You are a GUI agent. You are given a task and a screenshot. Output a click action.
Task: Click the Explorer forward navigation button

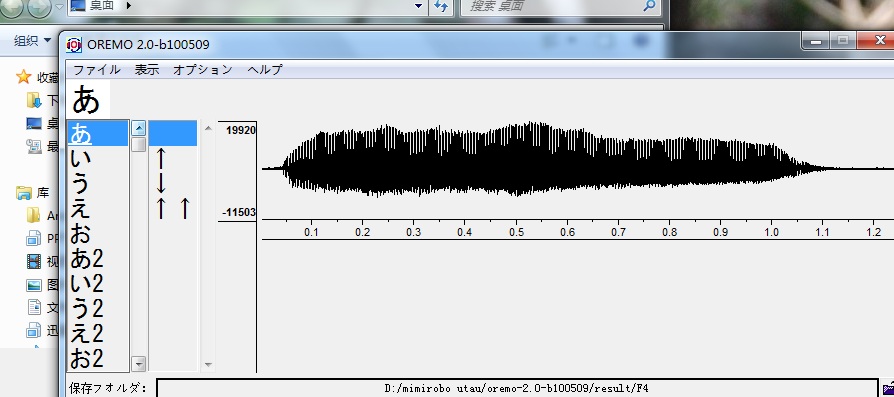pyautogui.click(x=39, y=6)
